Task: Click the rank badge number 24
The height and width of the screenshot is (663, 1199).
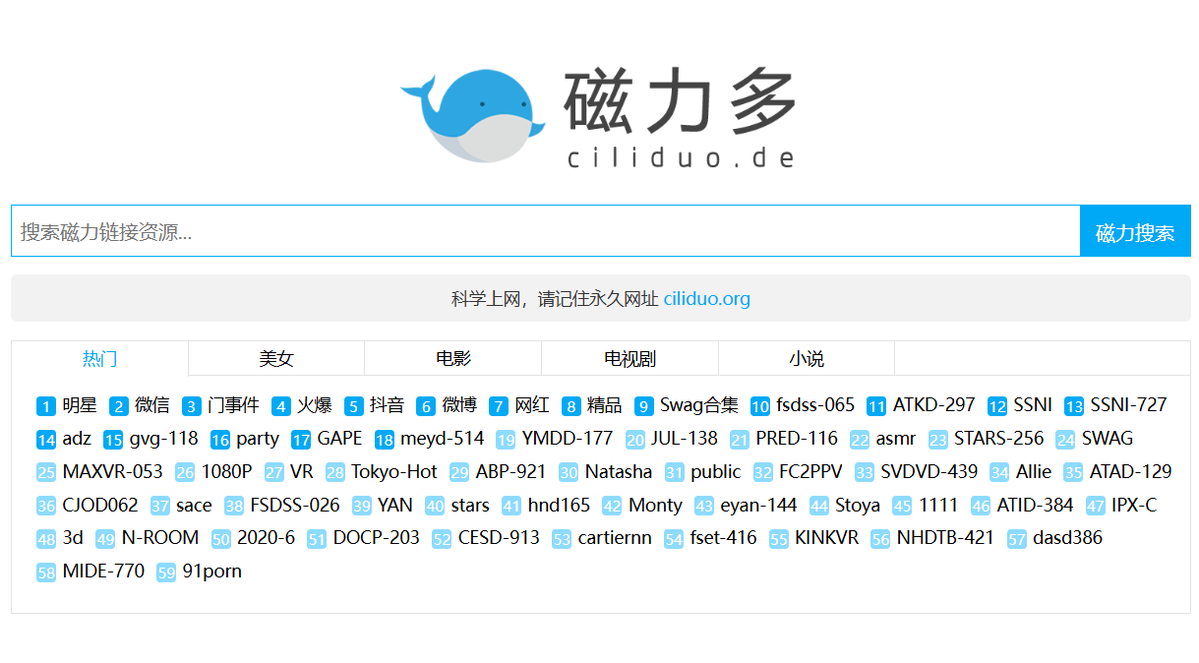Action: point(1066,440)
